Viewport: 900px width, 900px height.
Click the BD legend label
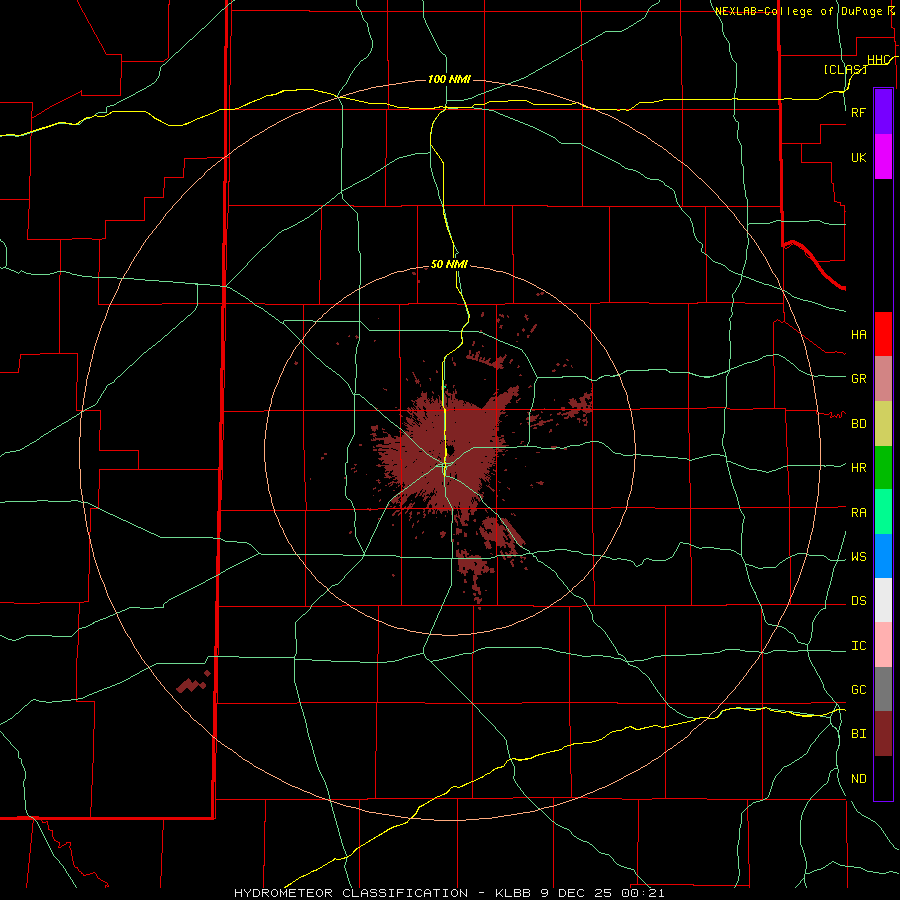tap(858, 424)
